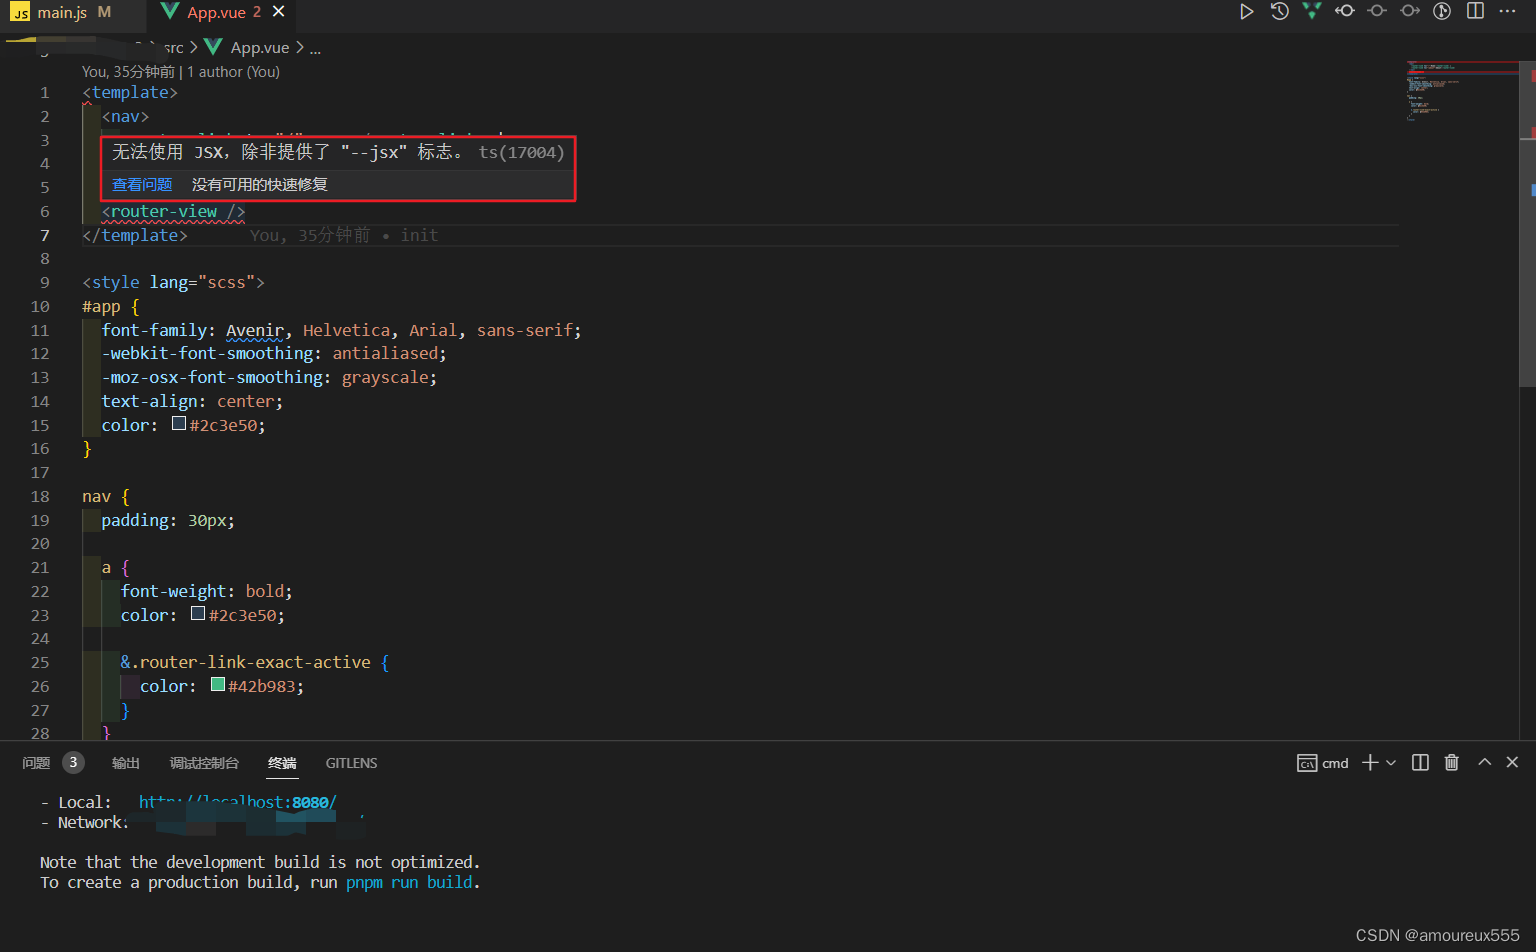The image size is (1536, 952).
Task: Click the -moz-osx-font-smoothing line
Action: click(269, 378)
